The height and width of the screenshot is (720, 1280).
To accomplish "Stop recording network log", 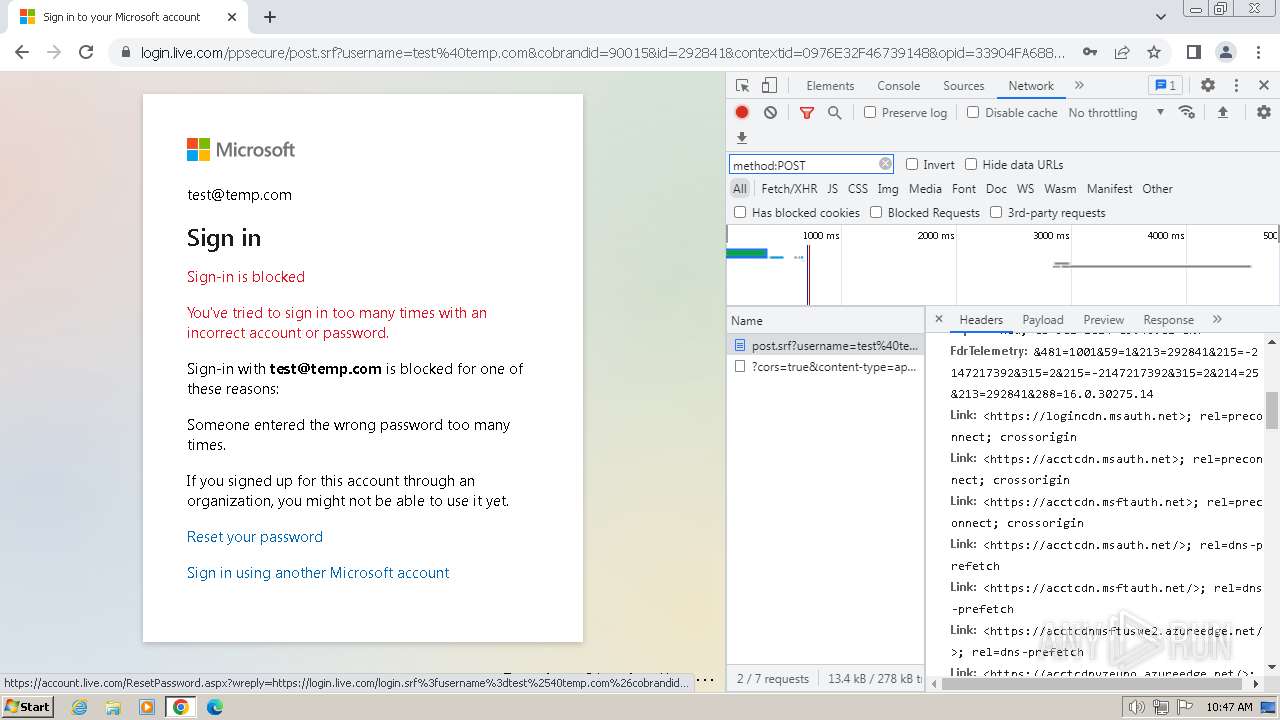I will tap(742, 113).
